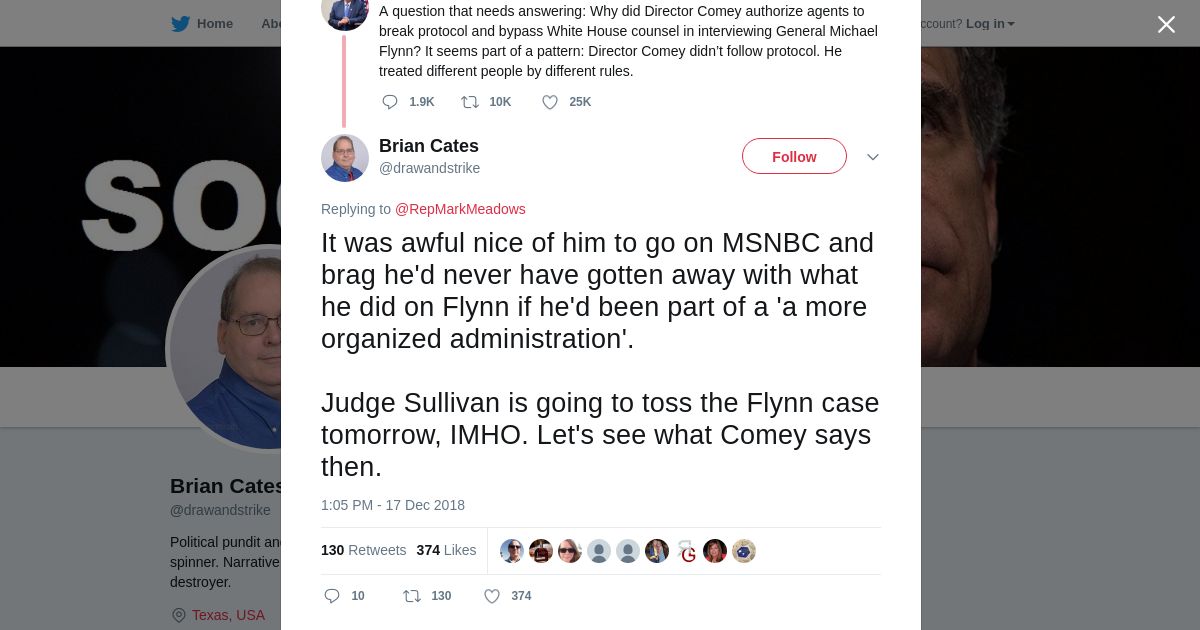Image resolution: width=1200 pixels, height=630 pixels.
Task: Open the @drawandstrike handle in tweet header
Action: coord(429,168)
